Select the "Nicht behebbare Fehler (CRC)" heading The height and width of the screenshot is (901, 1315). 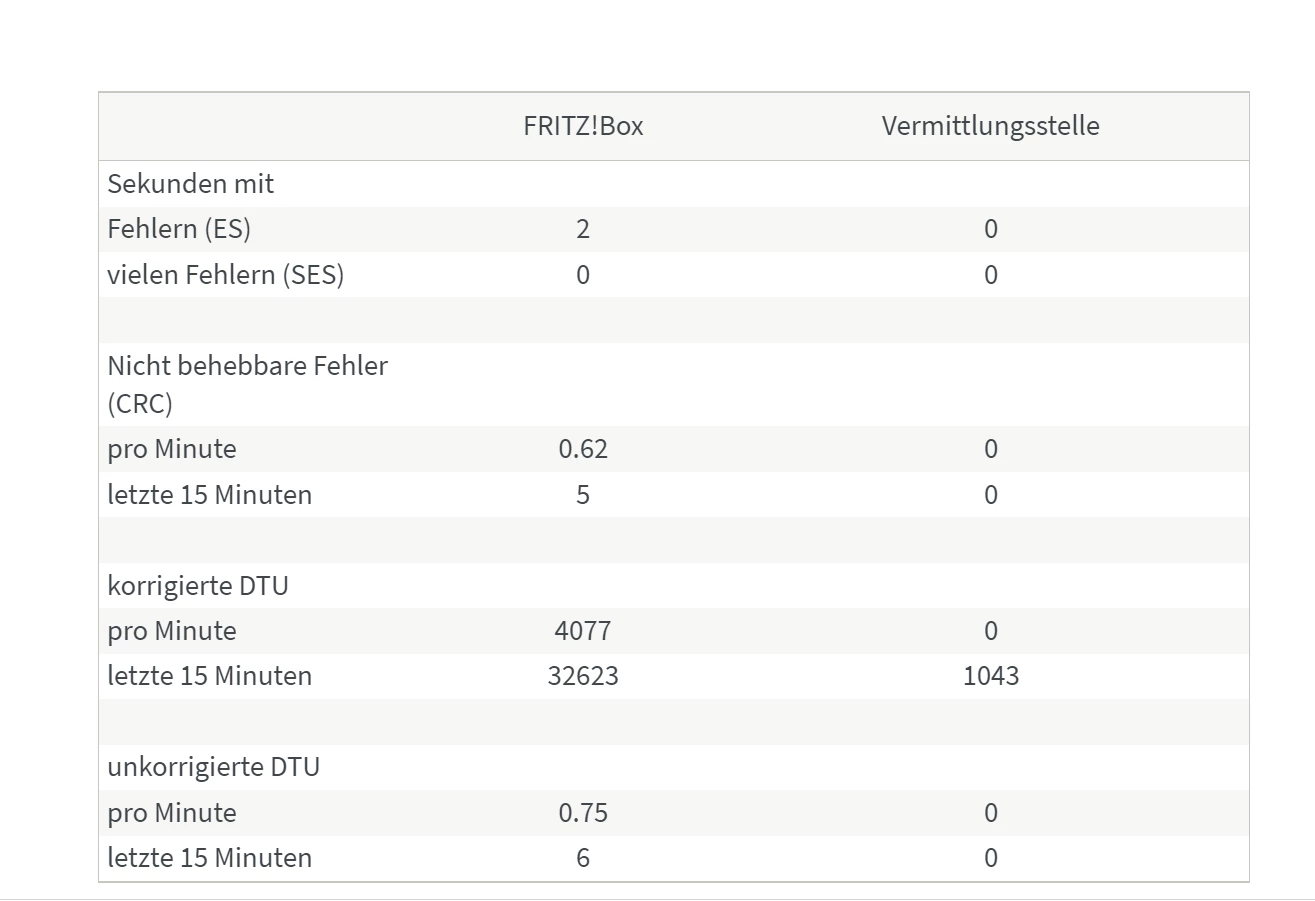point(247,384)
